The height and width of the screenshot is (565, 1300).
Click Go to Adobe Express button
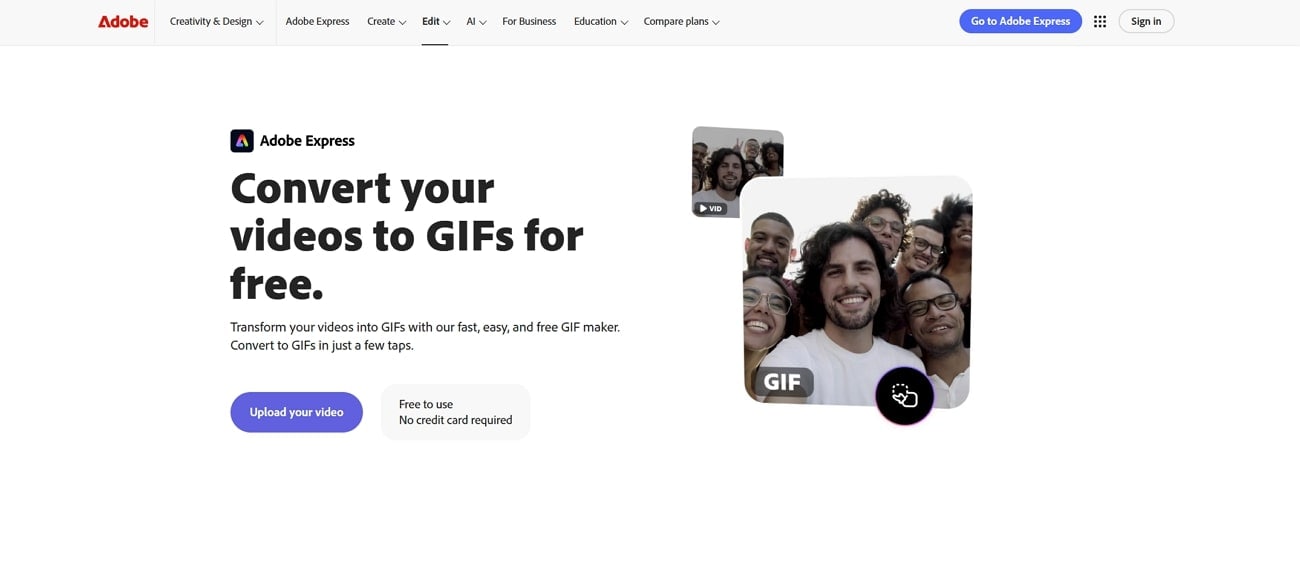pos(1020,21)
